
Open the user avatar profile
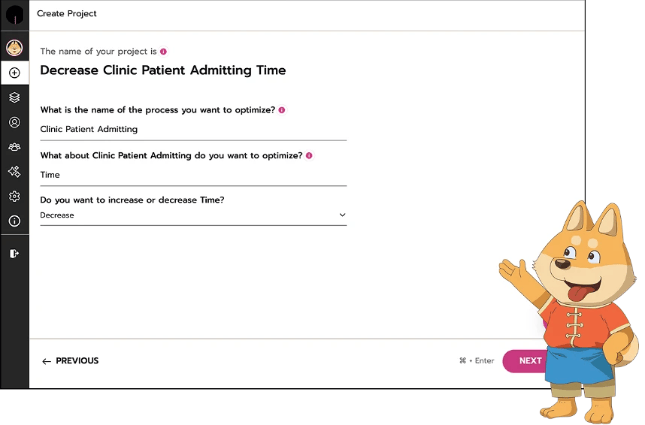pyautogui.click(x=14, y=47)
